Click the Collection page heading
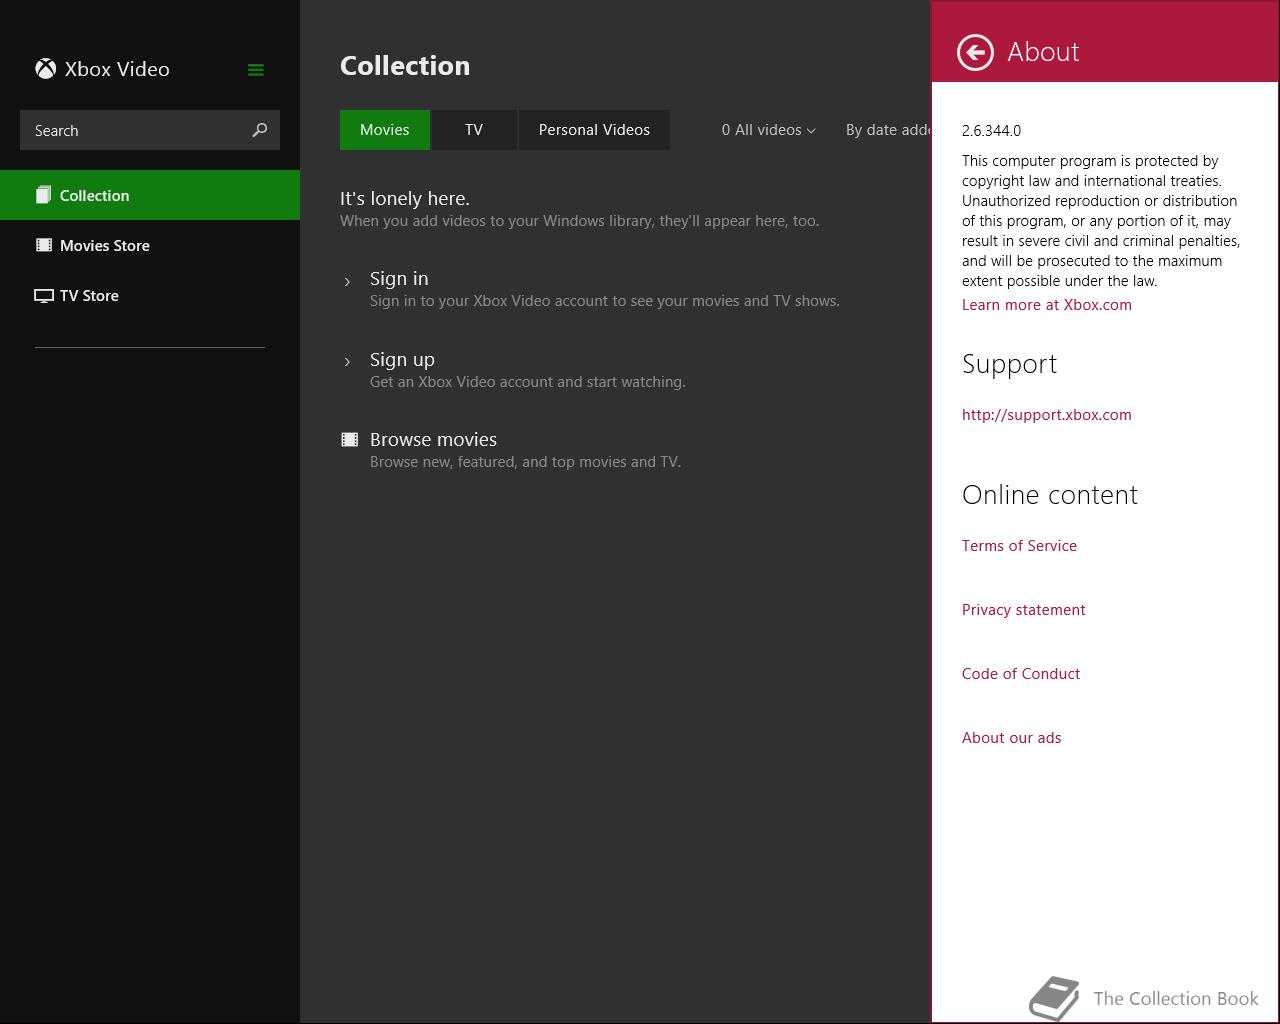Viewport: 1280px width, 1024px height. (405, 66)
